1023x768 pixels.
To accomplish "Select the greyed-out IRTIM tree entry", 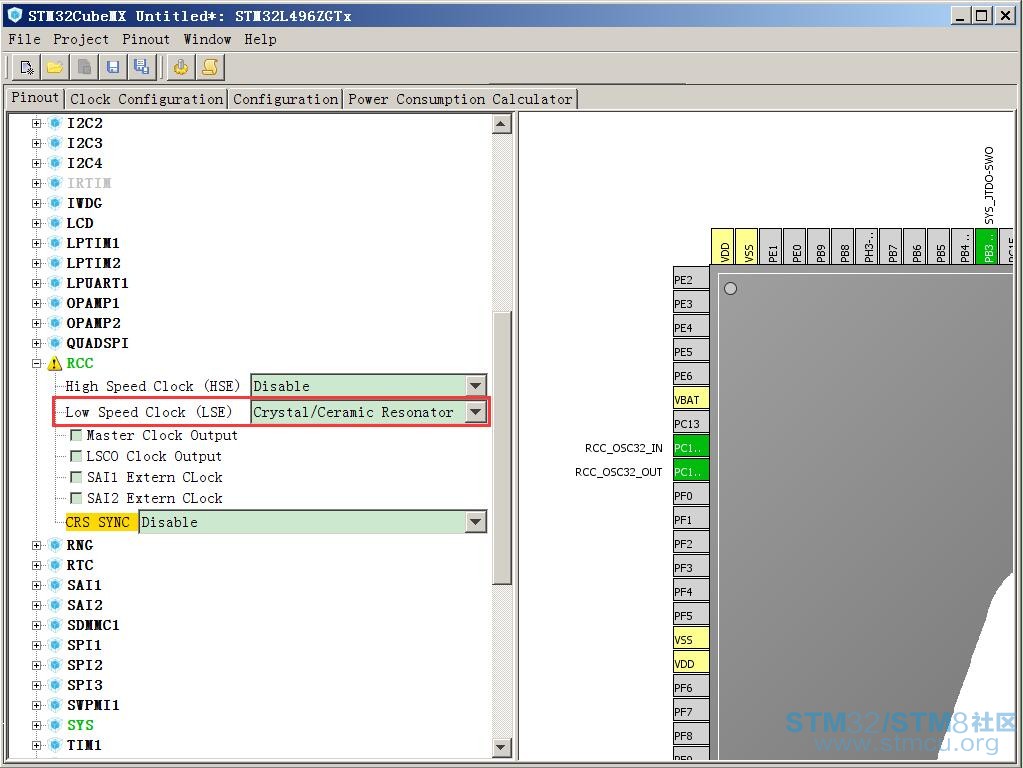I will (x=89, y=183).
